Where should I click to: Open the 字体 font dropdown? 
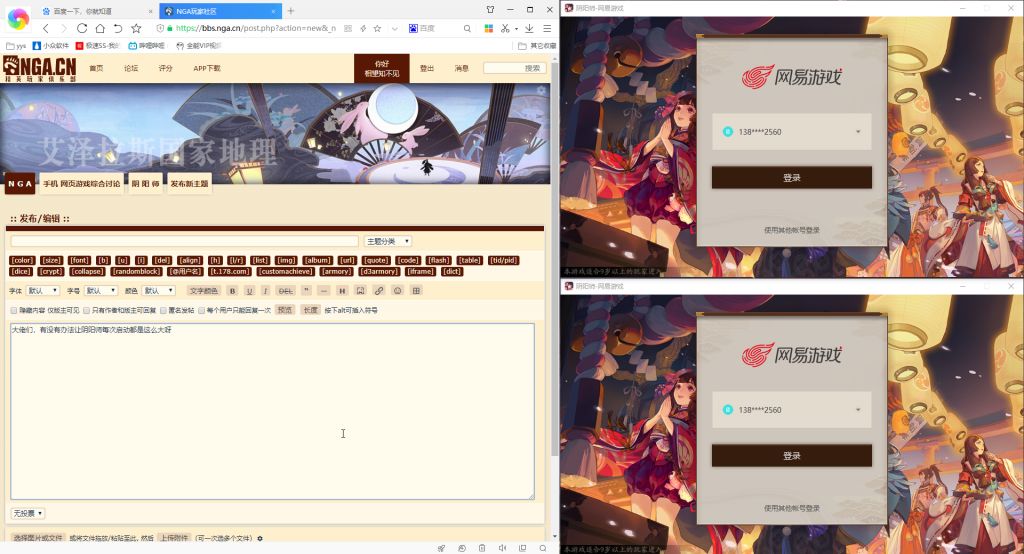43,291
